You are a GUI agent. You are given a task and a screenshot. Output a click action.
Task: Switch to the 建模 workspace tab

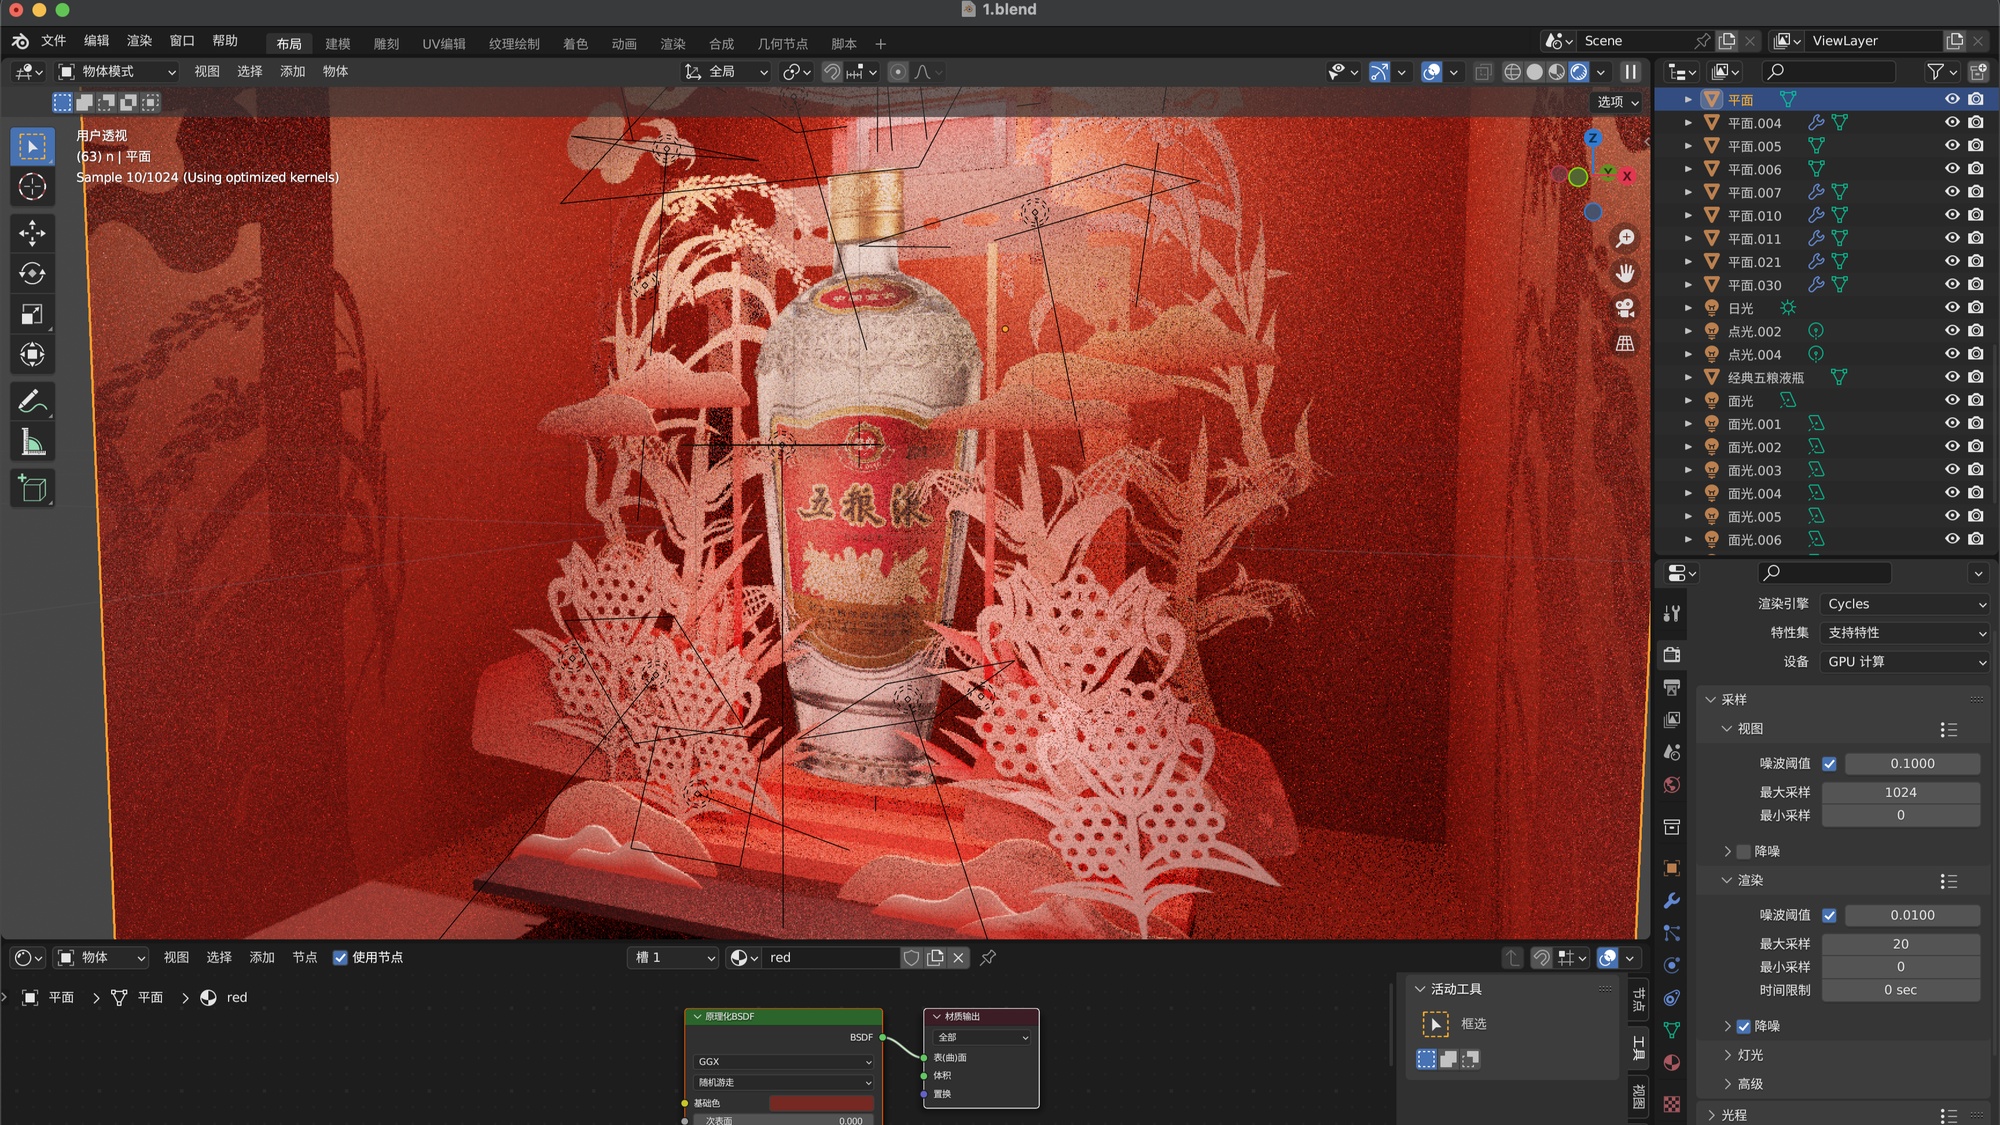pyautogui.click(x=338, y=44)
